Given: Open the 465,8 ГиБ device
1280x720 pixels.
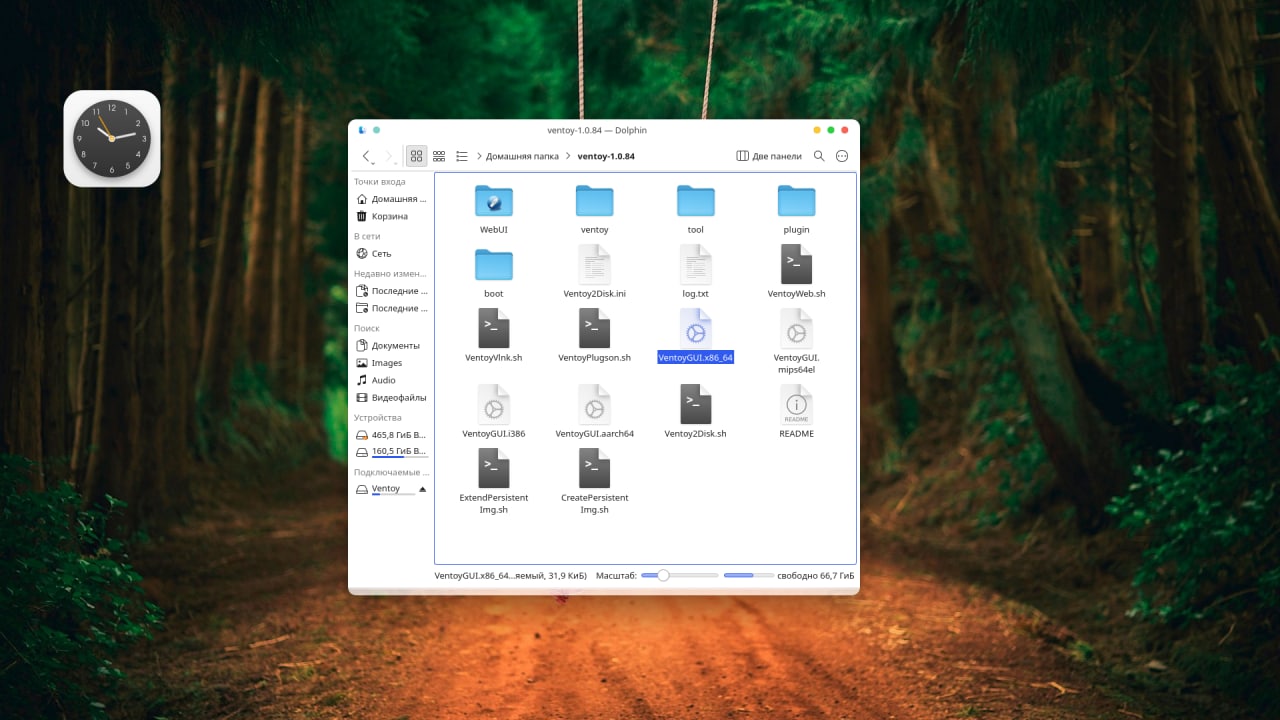Looking at the screenshot, I should 391,435.
